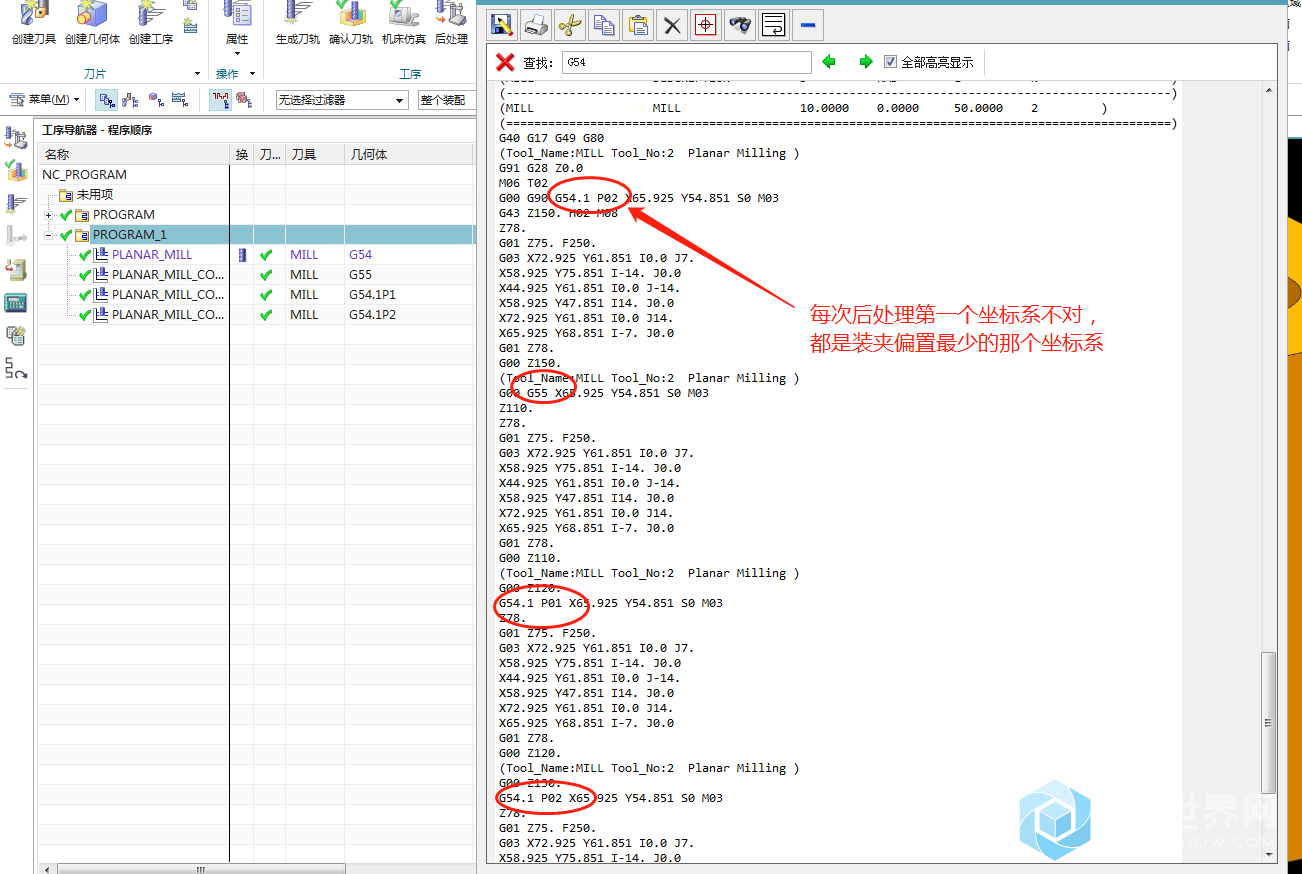Image resolution: width=1302 pixels, height=874 pixels.
Task: Click the 刀具 column header
Action: pyautogui.click(x=315, y=154)
